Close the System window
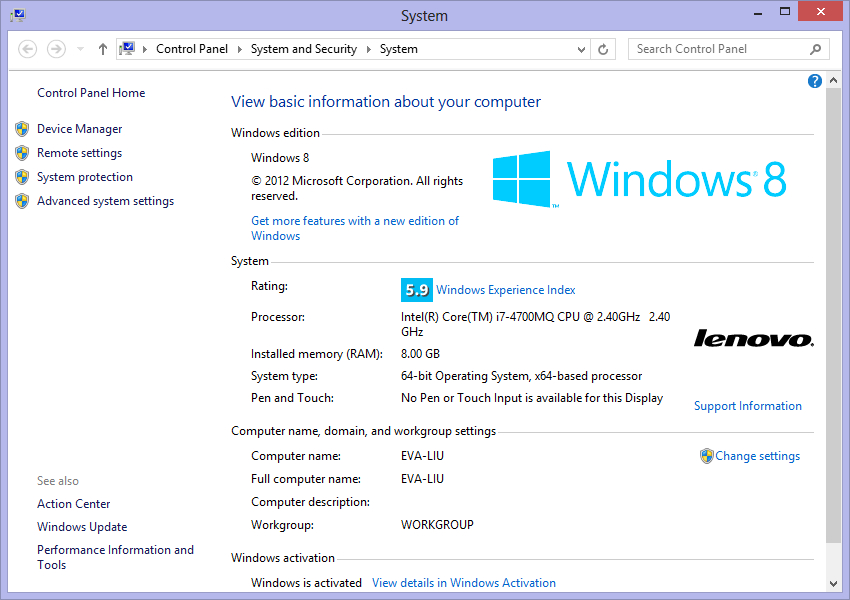This screenshot has height=600, width=850. (820, 11)
